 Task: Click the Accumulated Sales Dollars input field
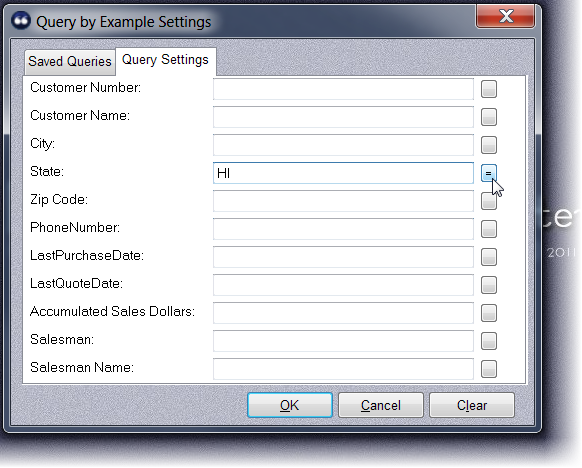coord(343,313)
